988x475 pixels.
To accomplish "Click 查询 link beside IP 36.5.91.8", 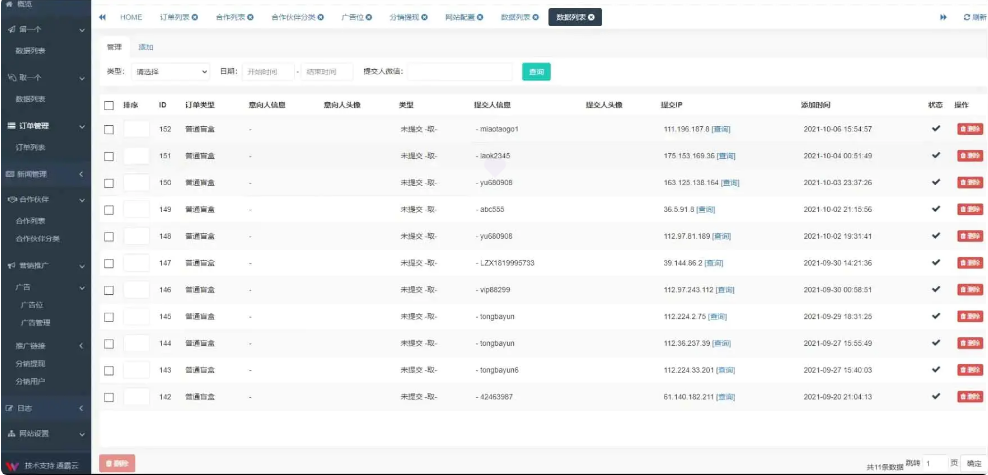I will [x=706, y=209].
